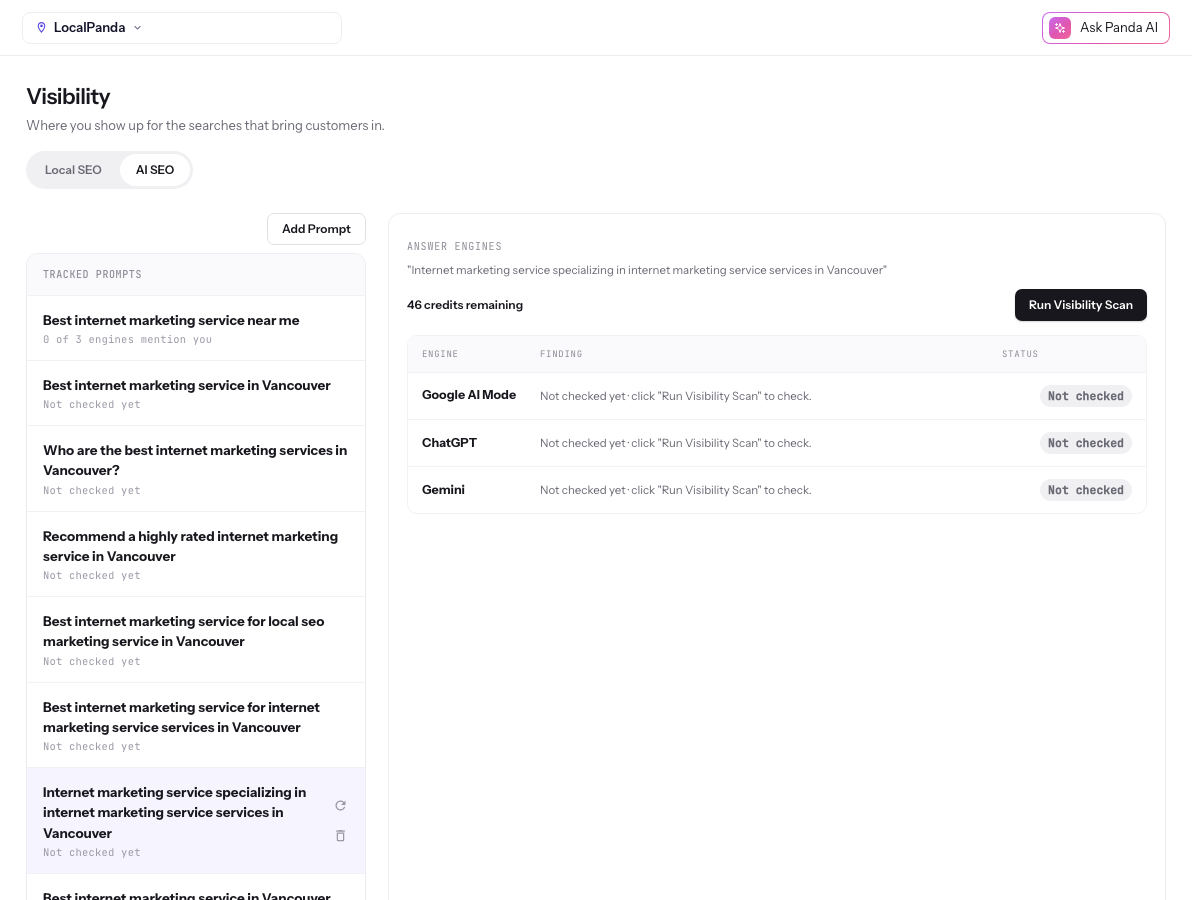1192x900 pixels.
Task: Click Not checked badge in ChatGPT row
Action: point(1086,443)
